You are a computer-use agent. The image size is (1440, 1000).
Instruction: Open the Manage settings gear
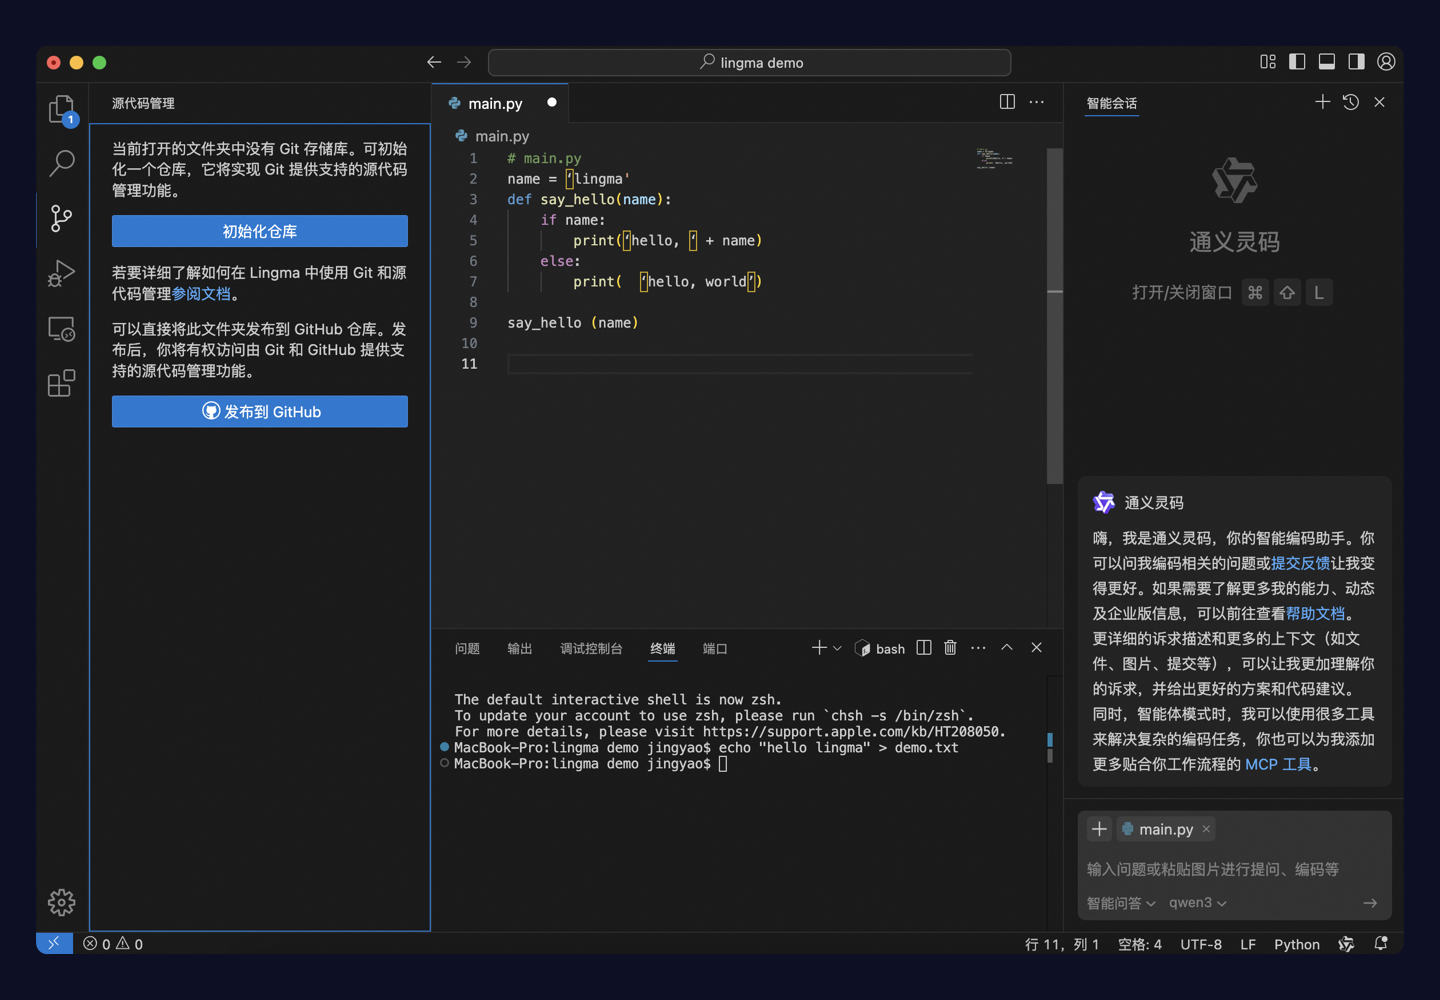62,902
